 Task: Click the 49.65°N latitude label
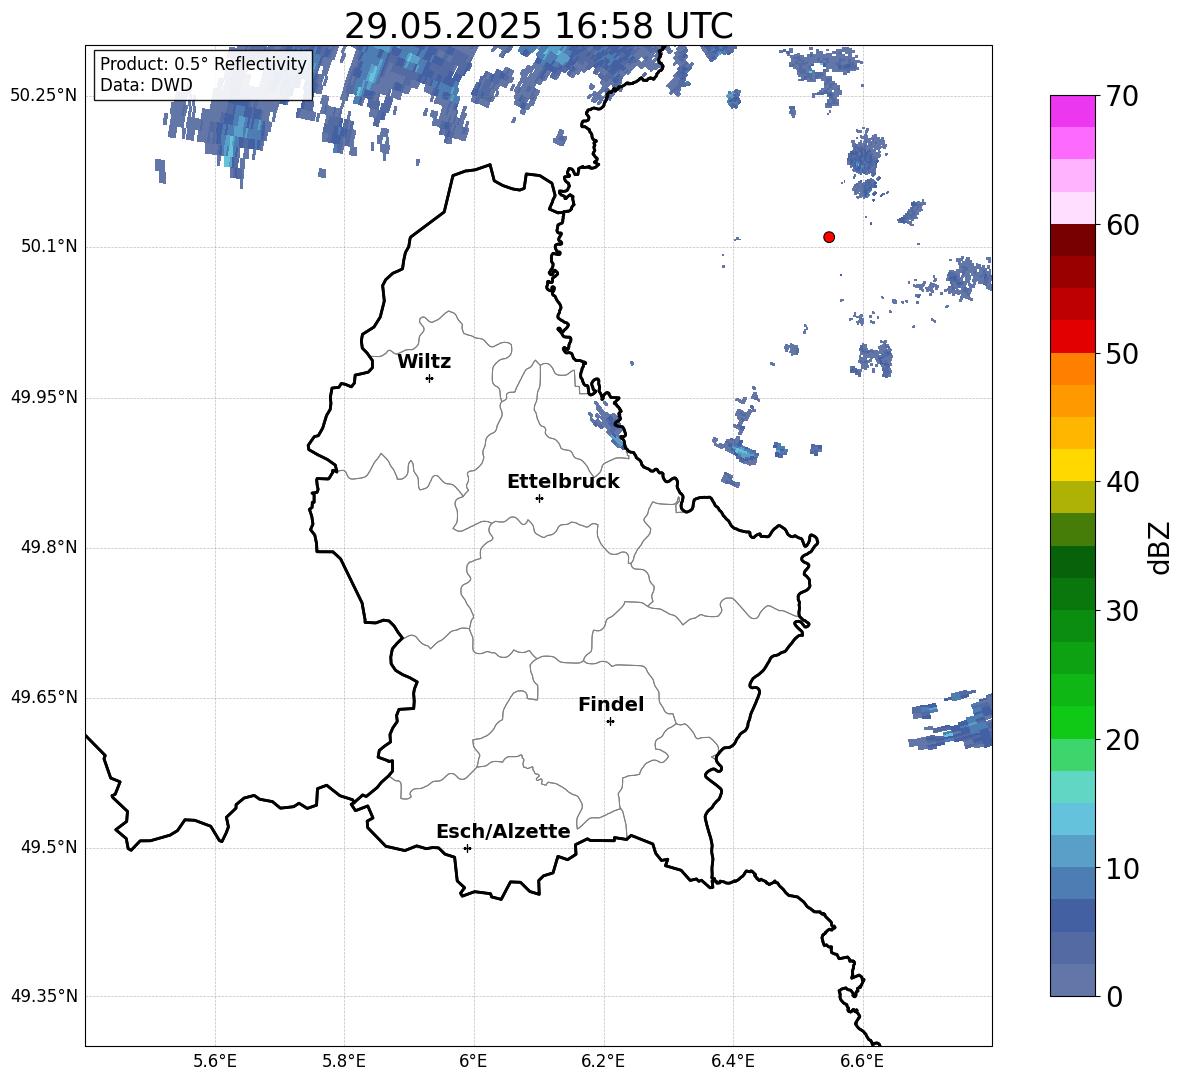44,697
